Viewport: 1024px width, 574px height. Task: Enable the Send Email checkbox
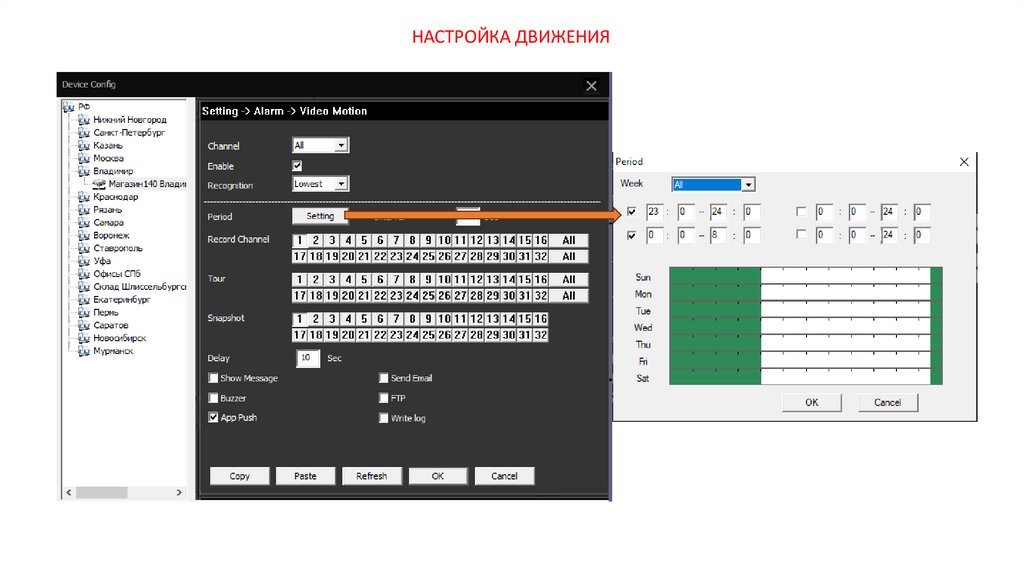coord(384,377)
